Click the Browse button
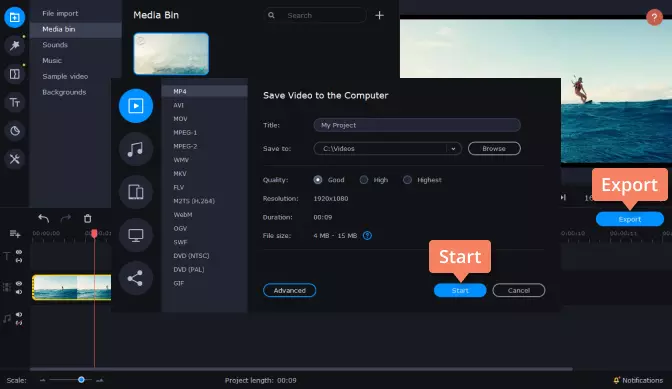672x389 pixels. [494, 149]
